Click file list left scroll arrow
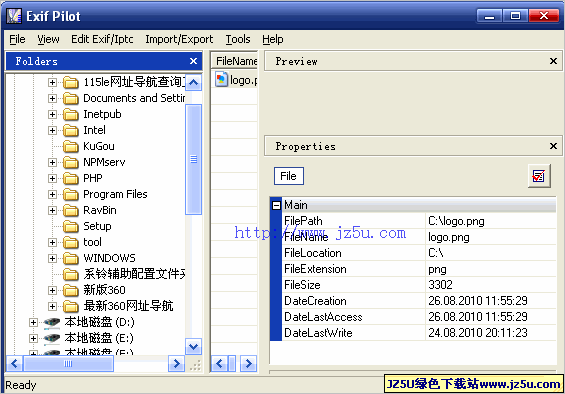This screenshot has height=394, width=565. point(219,363)
